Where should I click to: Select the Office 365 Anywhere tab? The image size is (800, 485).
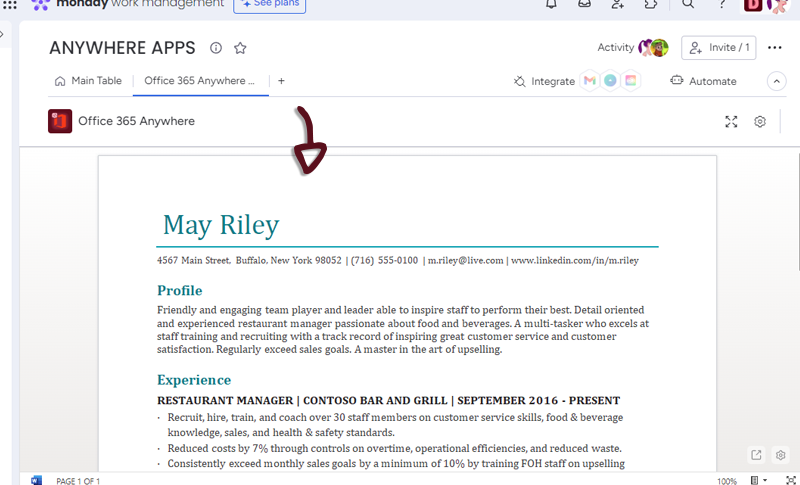(x=199, y=81)
